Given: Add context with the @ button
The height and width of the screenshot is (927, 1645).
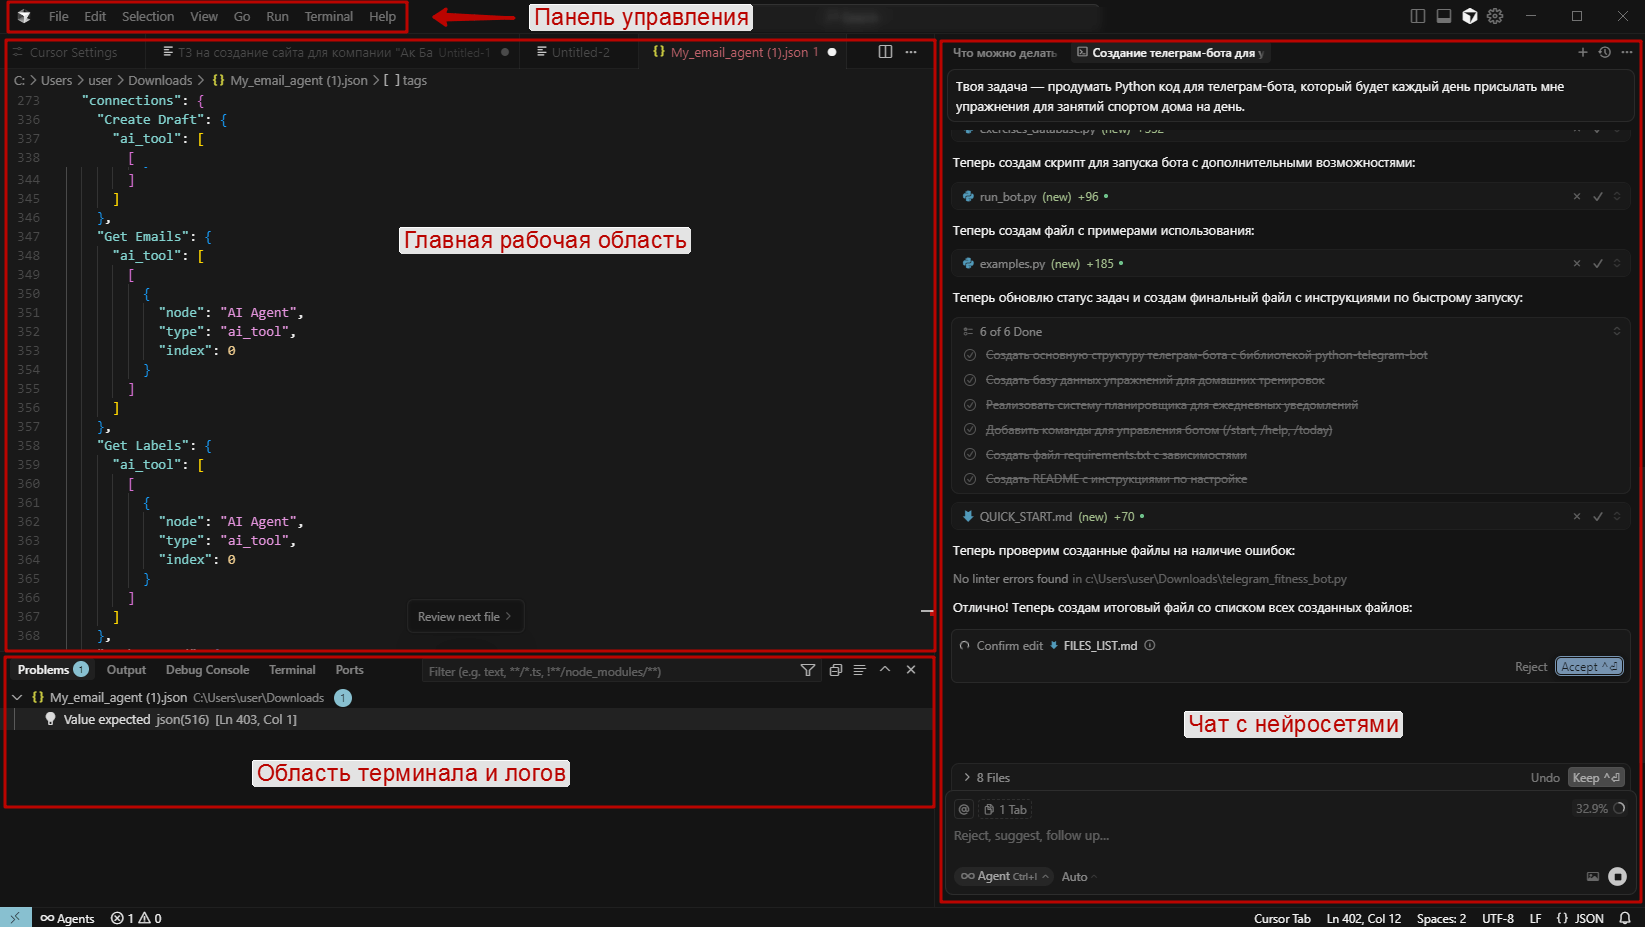Looking at the screenshot, I should click(964, 810).
